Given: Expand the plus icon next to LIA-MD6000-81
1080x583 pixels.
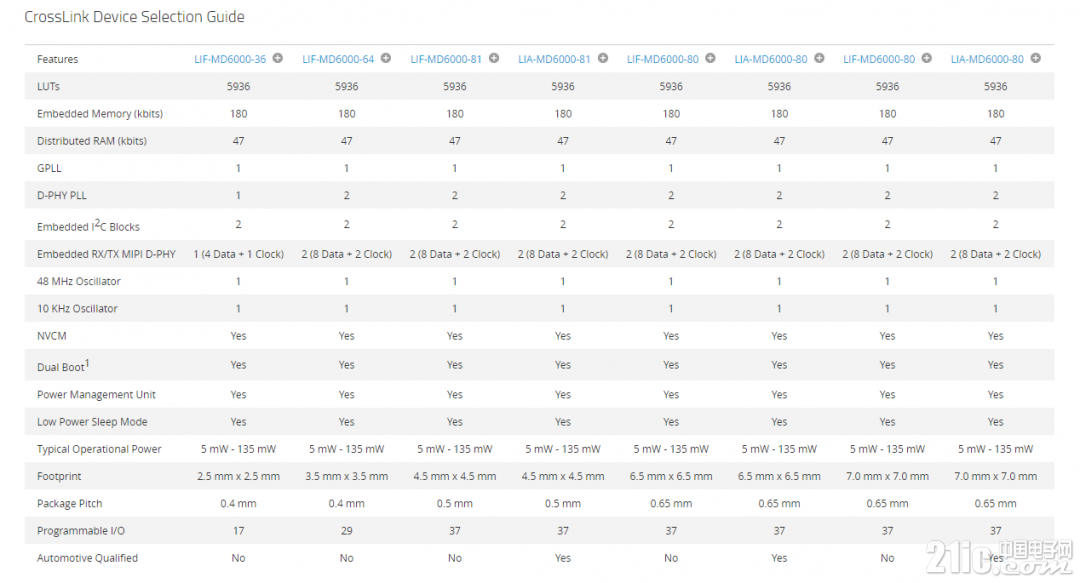Looking at the screenshot, I should 603,59.
